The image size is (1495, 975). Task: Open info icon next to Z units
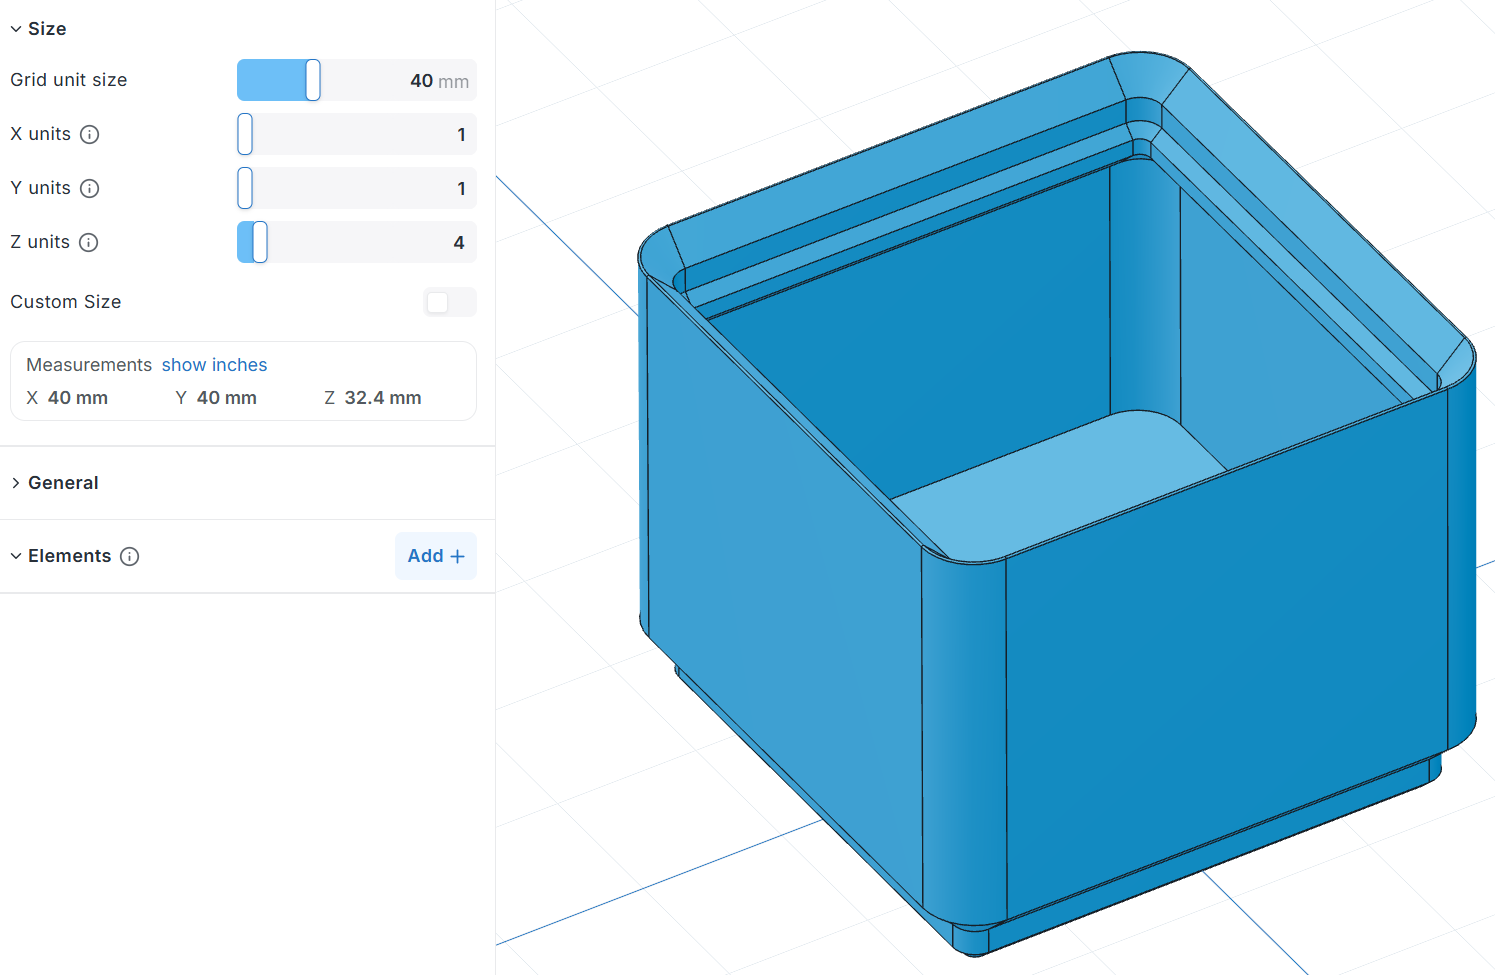(x=89, y=242)
